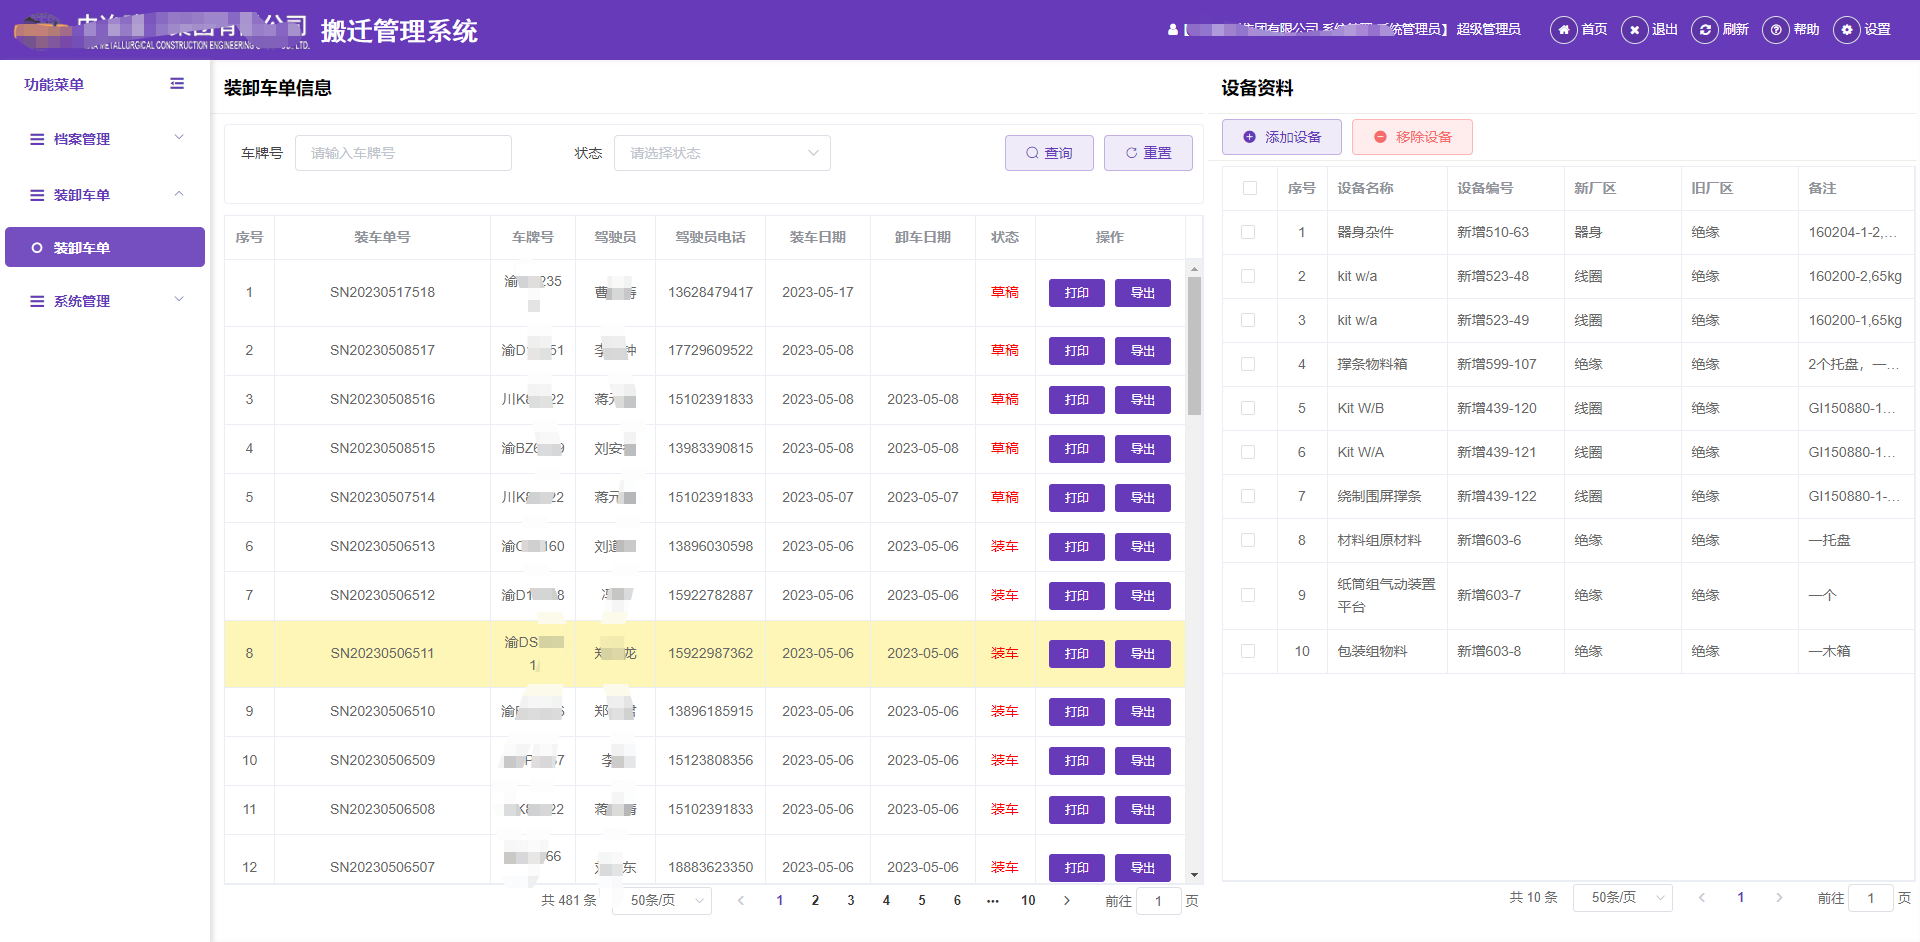1920x942 pixels.
Task: Click the plus icon on 添加设备 button
Action: [1249, 137]
